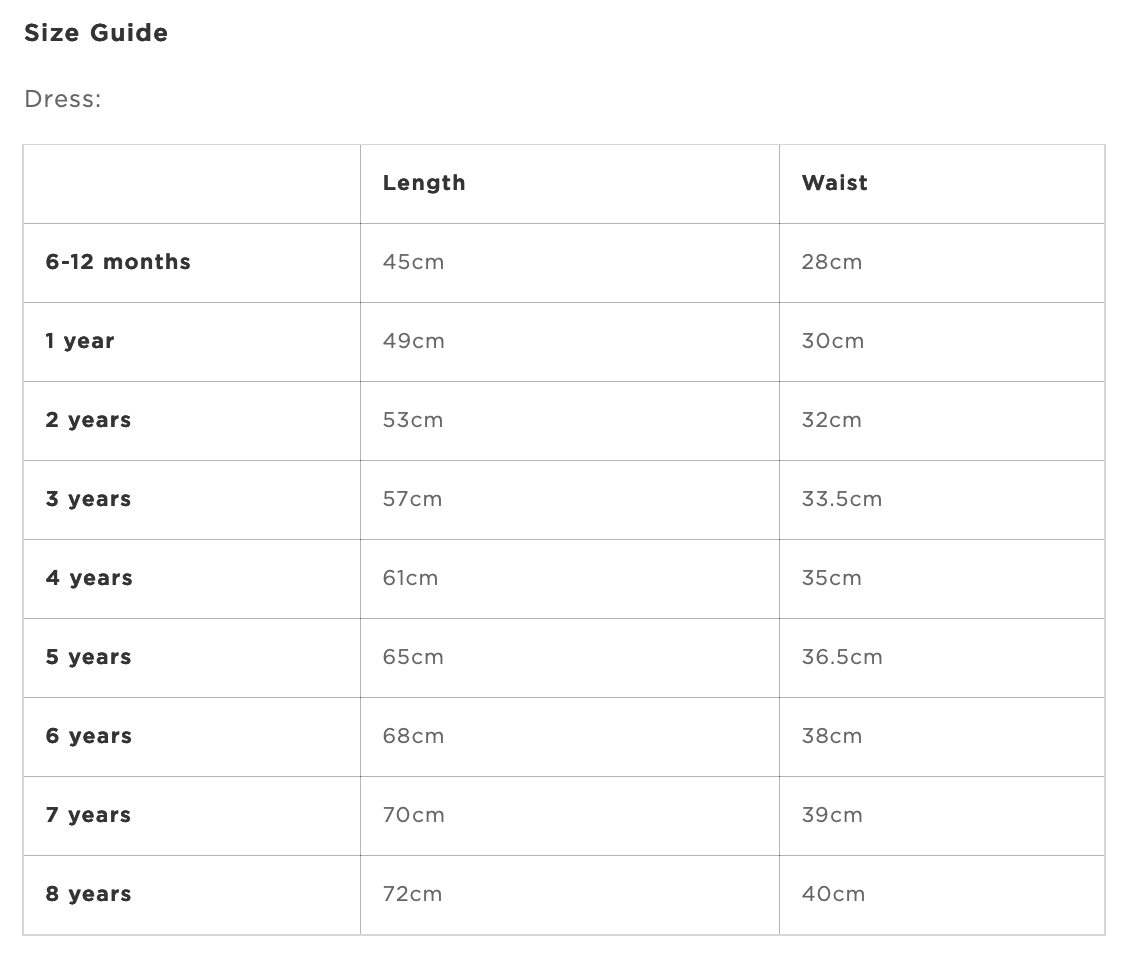Image resolution: width=1132 pixels, height=956 pixels.
Task: Click the 61cm length value
Action: 410,578
